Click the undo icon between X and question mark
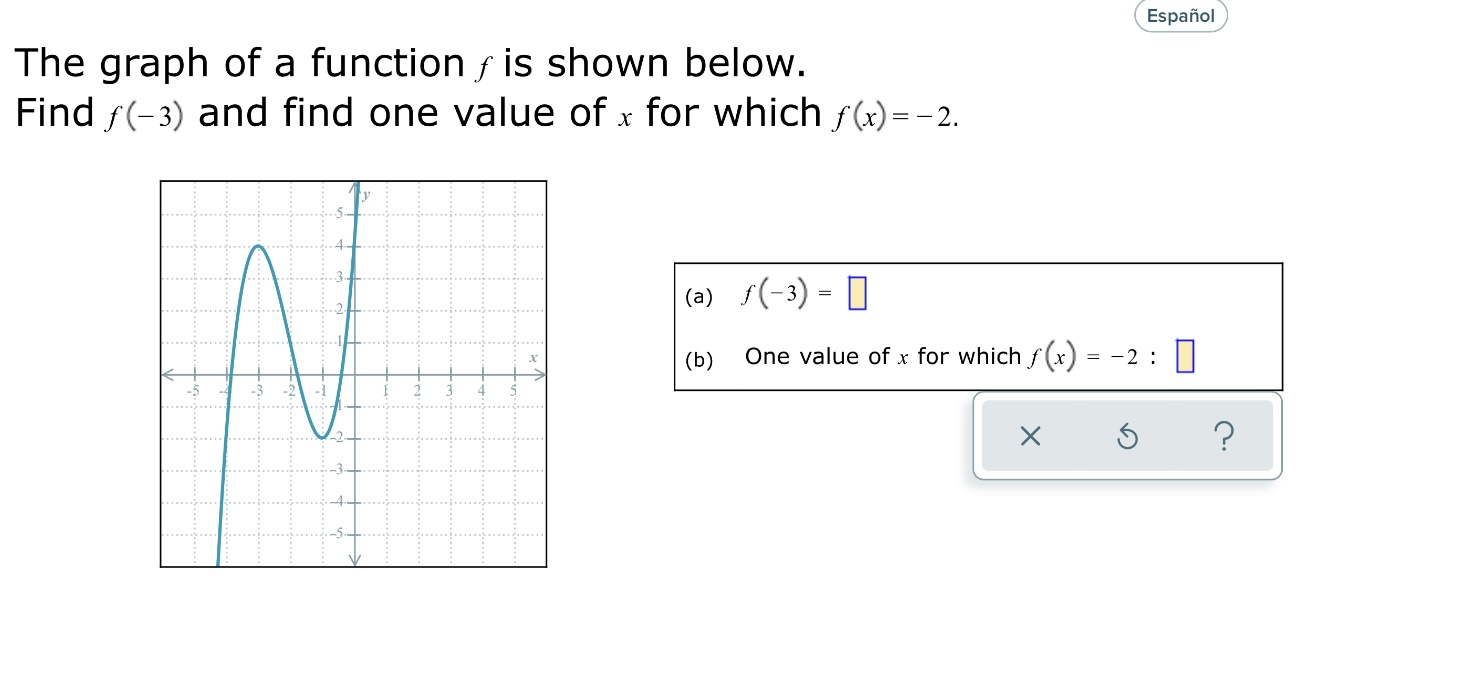The image size is (1482, 687). click(x=1127, y=436)
